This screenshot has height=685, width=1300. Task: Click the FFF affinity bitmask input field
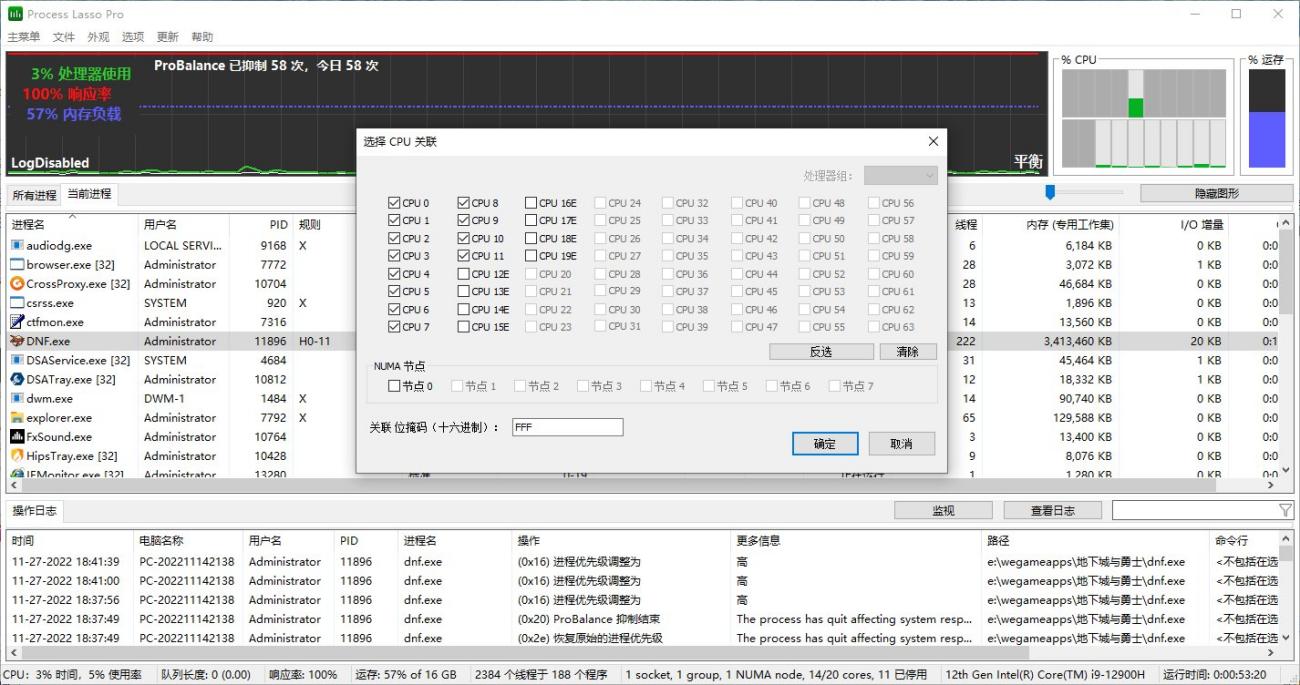coord(567,426)
